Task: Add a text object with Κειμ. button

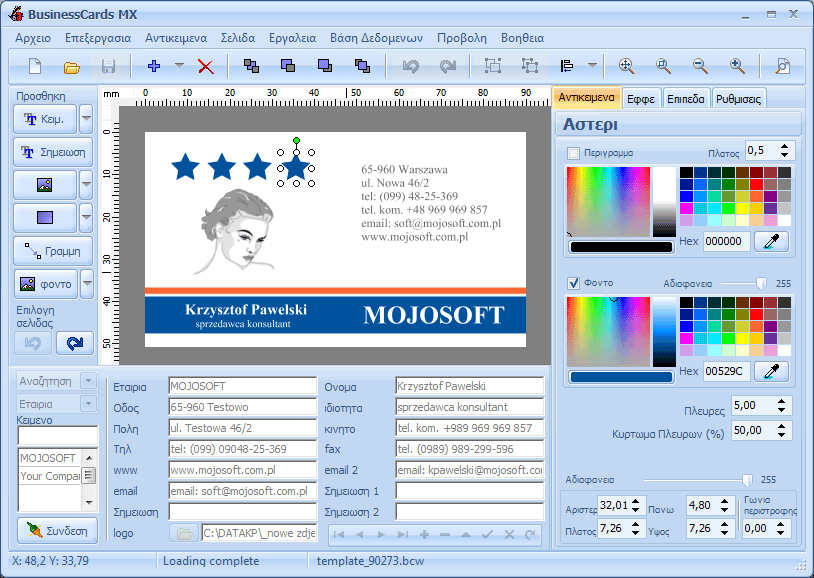Action: pos(45,119)
